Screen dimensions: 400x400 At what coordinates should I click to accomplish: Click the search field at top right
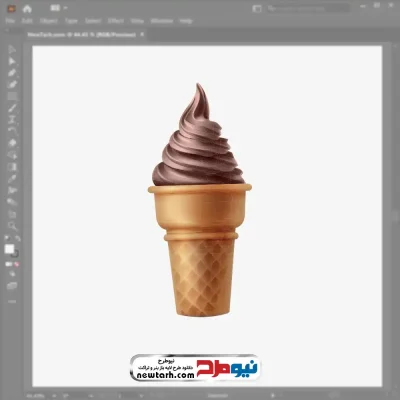(308, 9)
